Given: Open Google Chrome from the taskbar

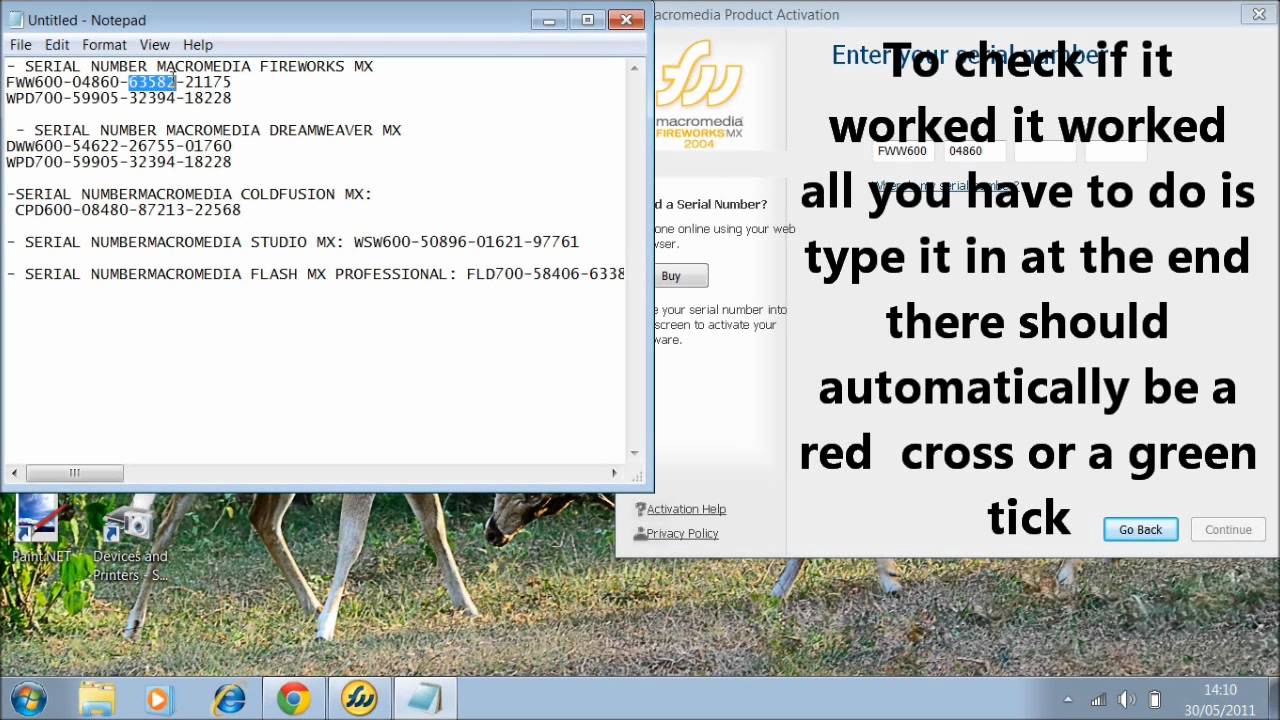Looking at the screenshot, I should pyautogui.click(x=293, y=698).
